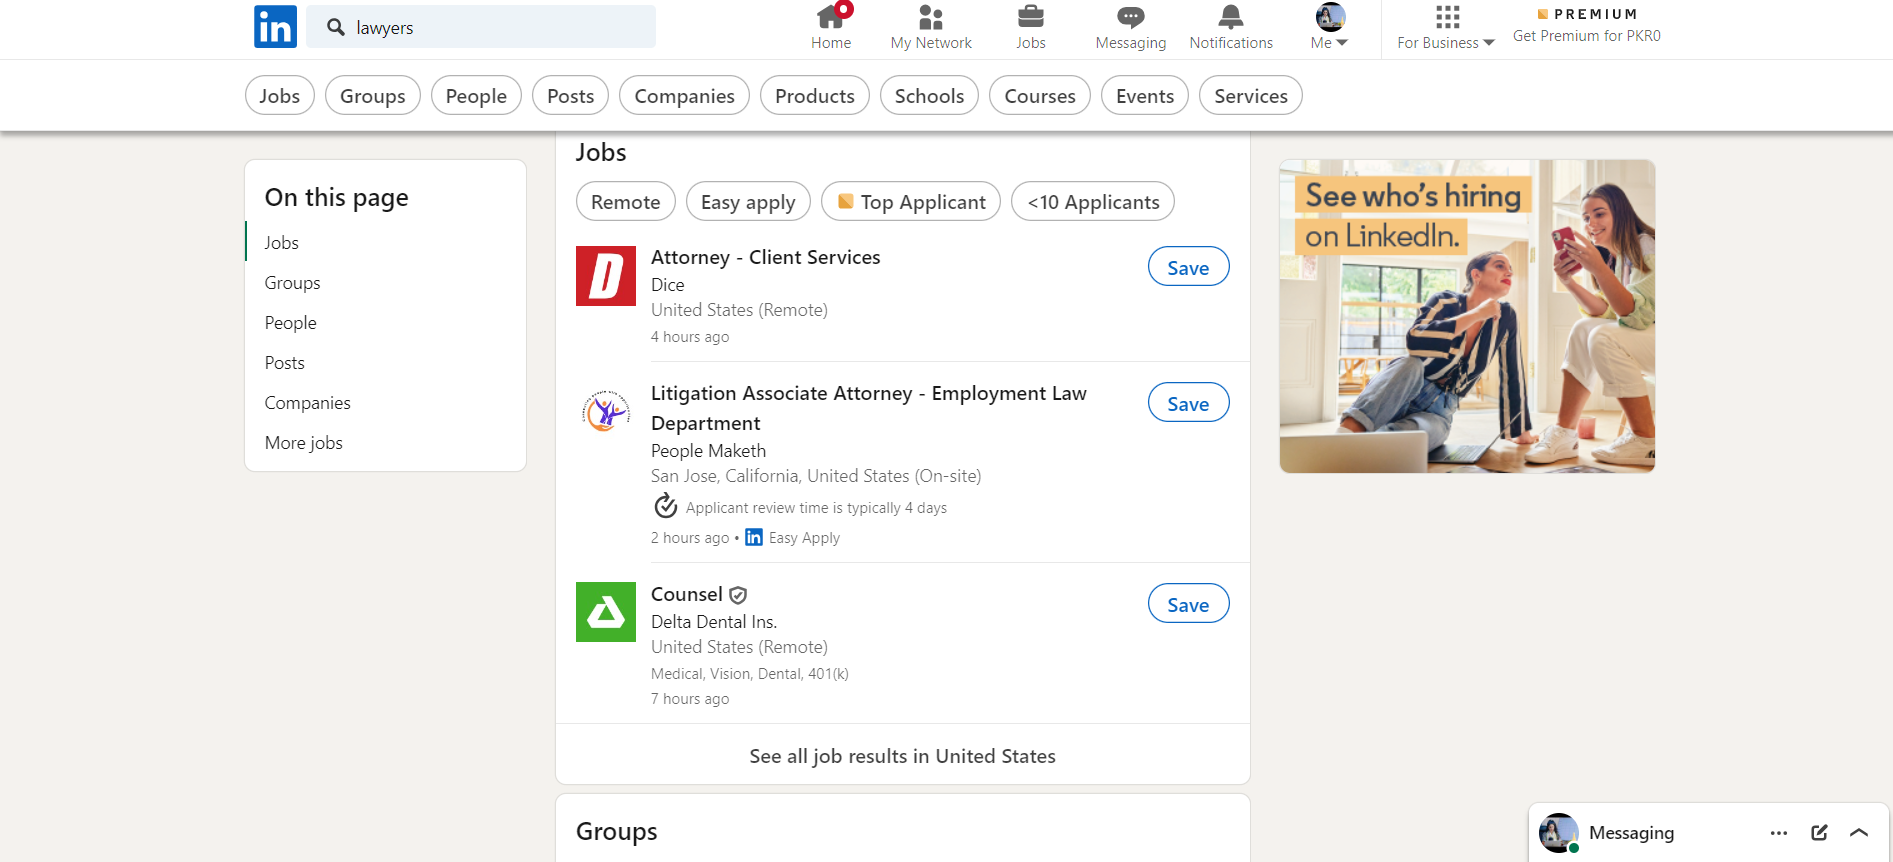The image size is (1893, 862).
Task: Toggle the <10 Applicants filter
Action: (x=1092, y=202)
